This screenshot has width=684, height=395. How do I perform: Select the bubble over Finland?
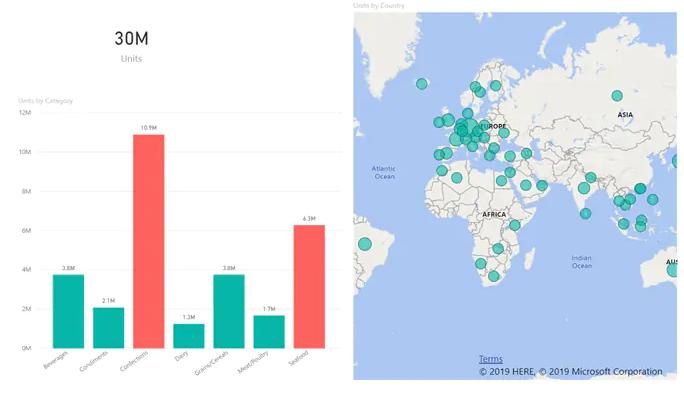pos(495,86)
